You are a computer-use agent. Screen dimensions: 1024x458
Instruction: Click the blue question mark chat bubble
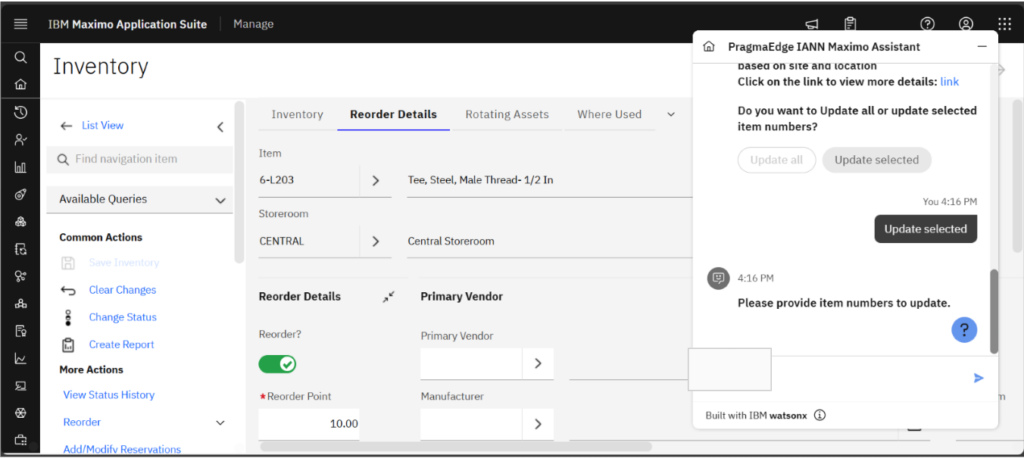[964, 330]
